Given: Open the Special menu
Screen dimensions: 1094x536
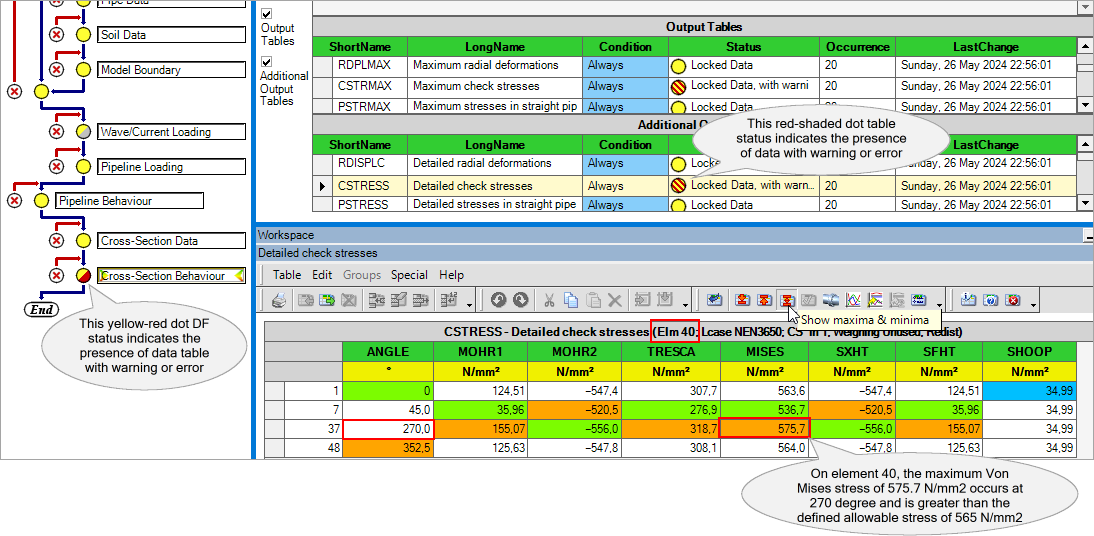Looking at the screenshot, I should click(409, 275).
